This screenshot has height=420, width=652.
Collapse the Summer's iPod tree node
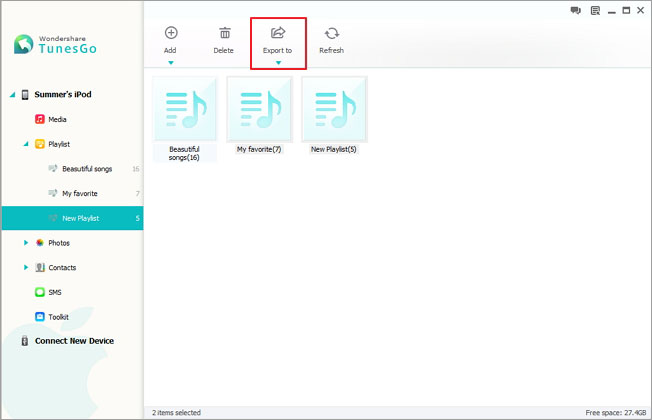pos(12,95)
